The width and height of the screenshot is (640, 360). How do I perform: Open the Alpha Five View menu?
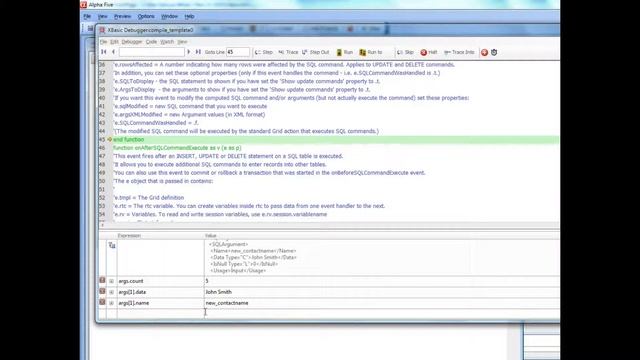[x=102, y=16]
